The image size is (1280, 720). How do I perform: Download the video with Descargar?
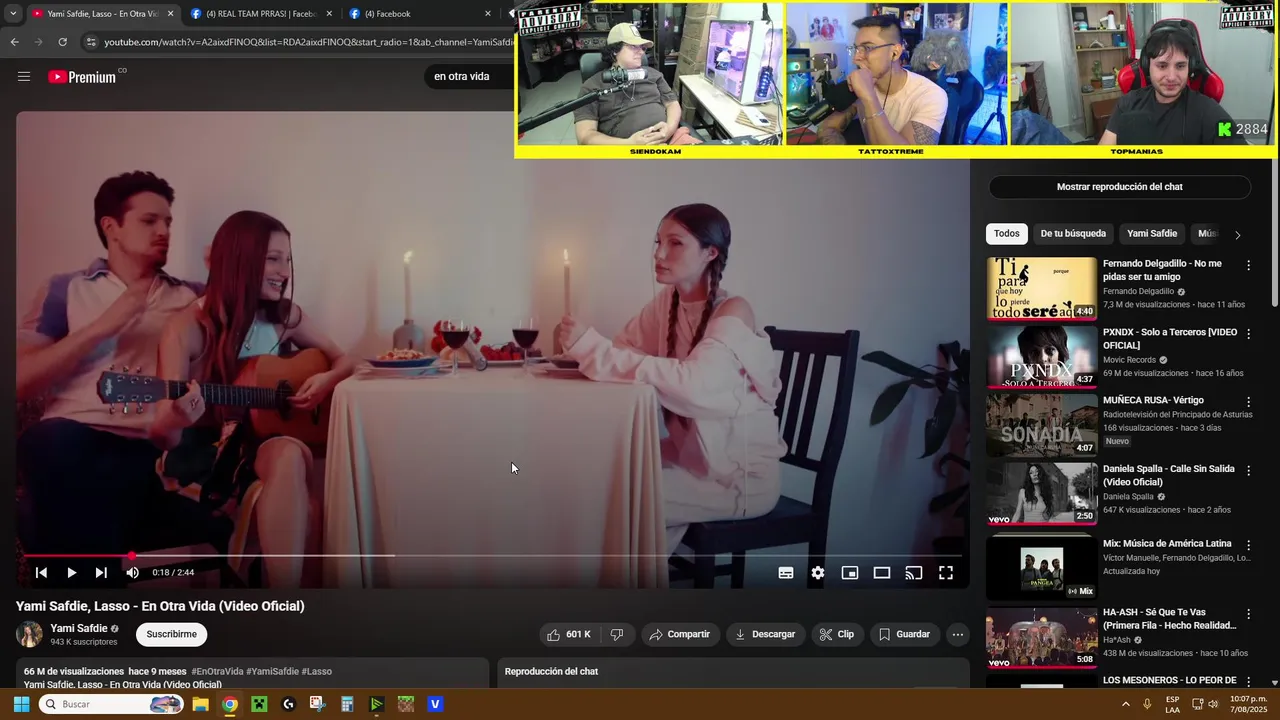pos(765,634)
